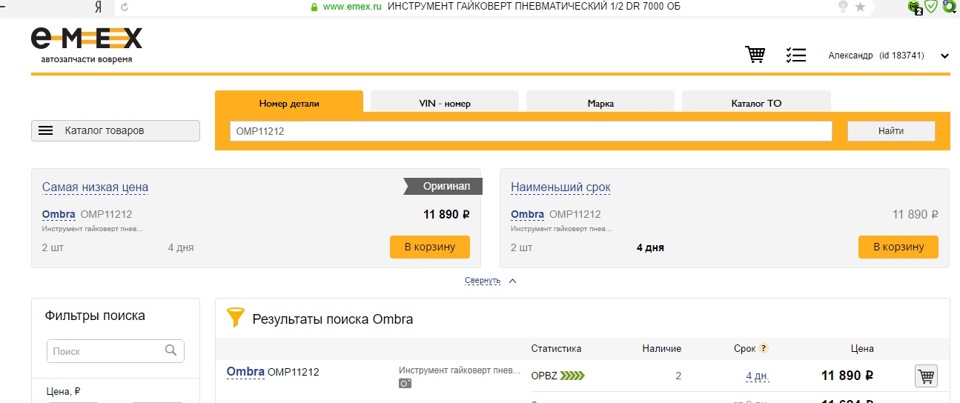This screenshot has height=403, width=960.
Task: Bookmark the page with star icon
Action: point(860,6)
